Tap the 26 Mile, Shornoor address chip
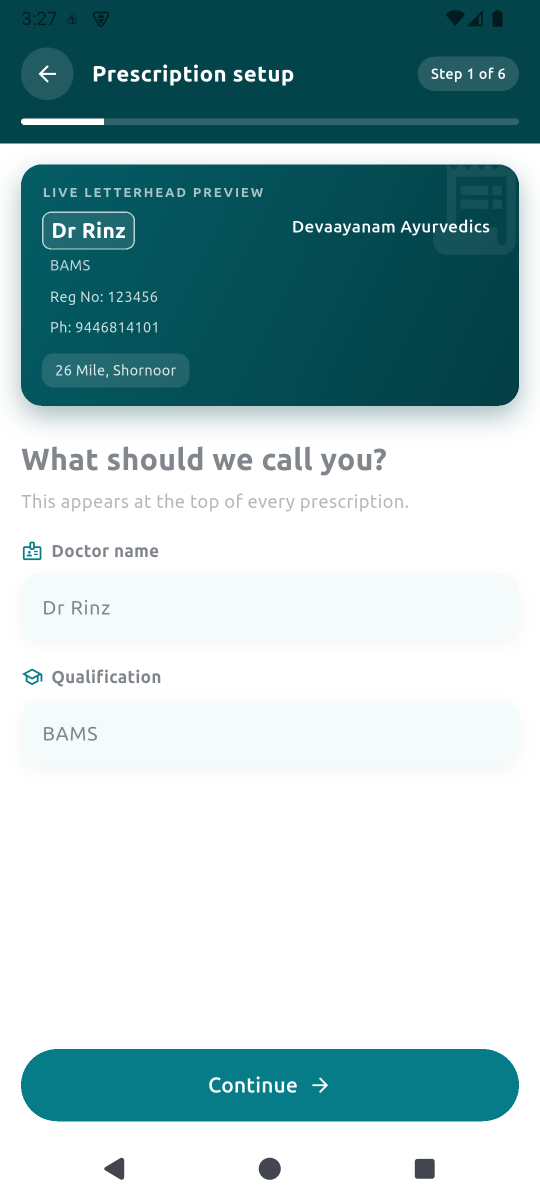The height and width of the screenshot is (1200, 540). pyautogui.click(x=116, y=370)
